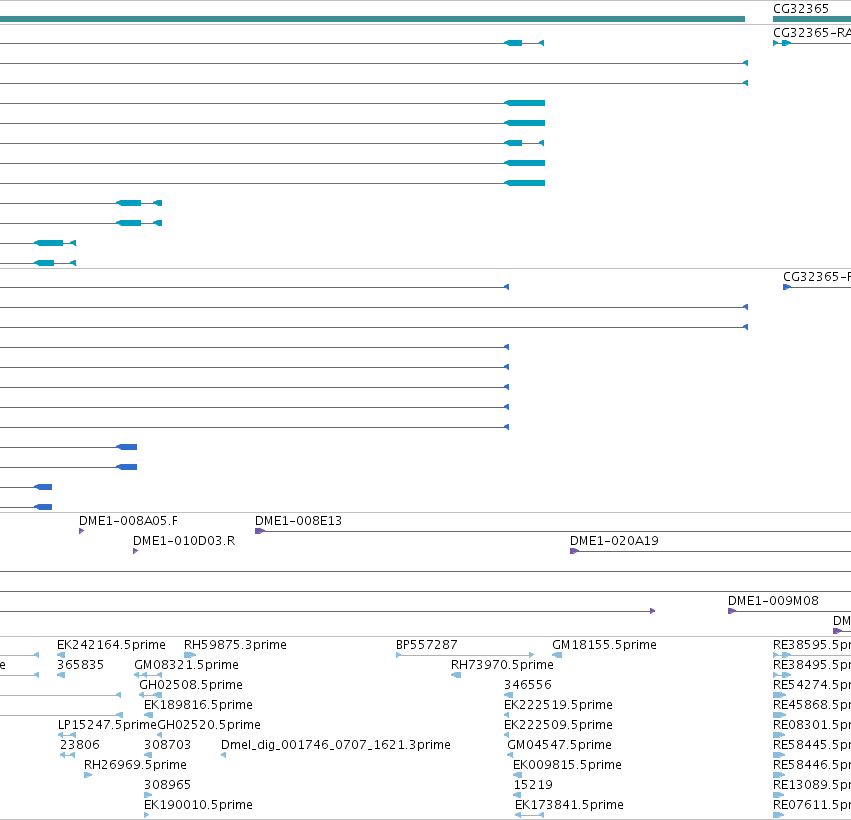Click the DME1-020A19 label

(x=614, y=541)
